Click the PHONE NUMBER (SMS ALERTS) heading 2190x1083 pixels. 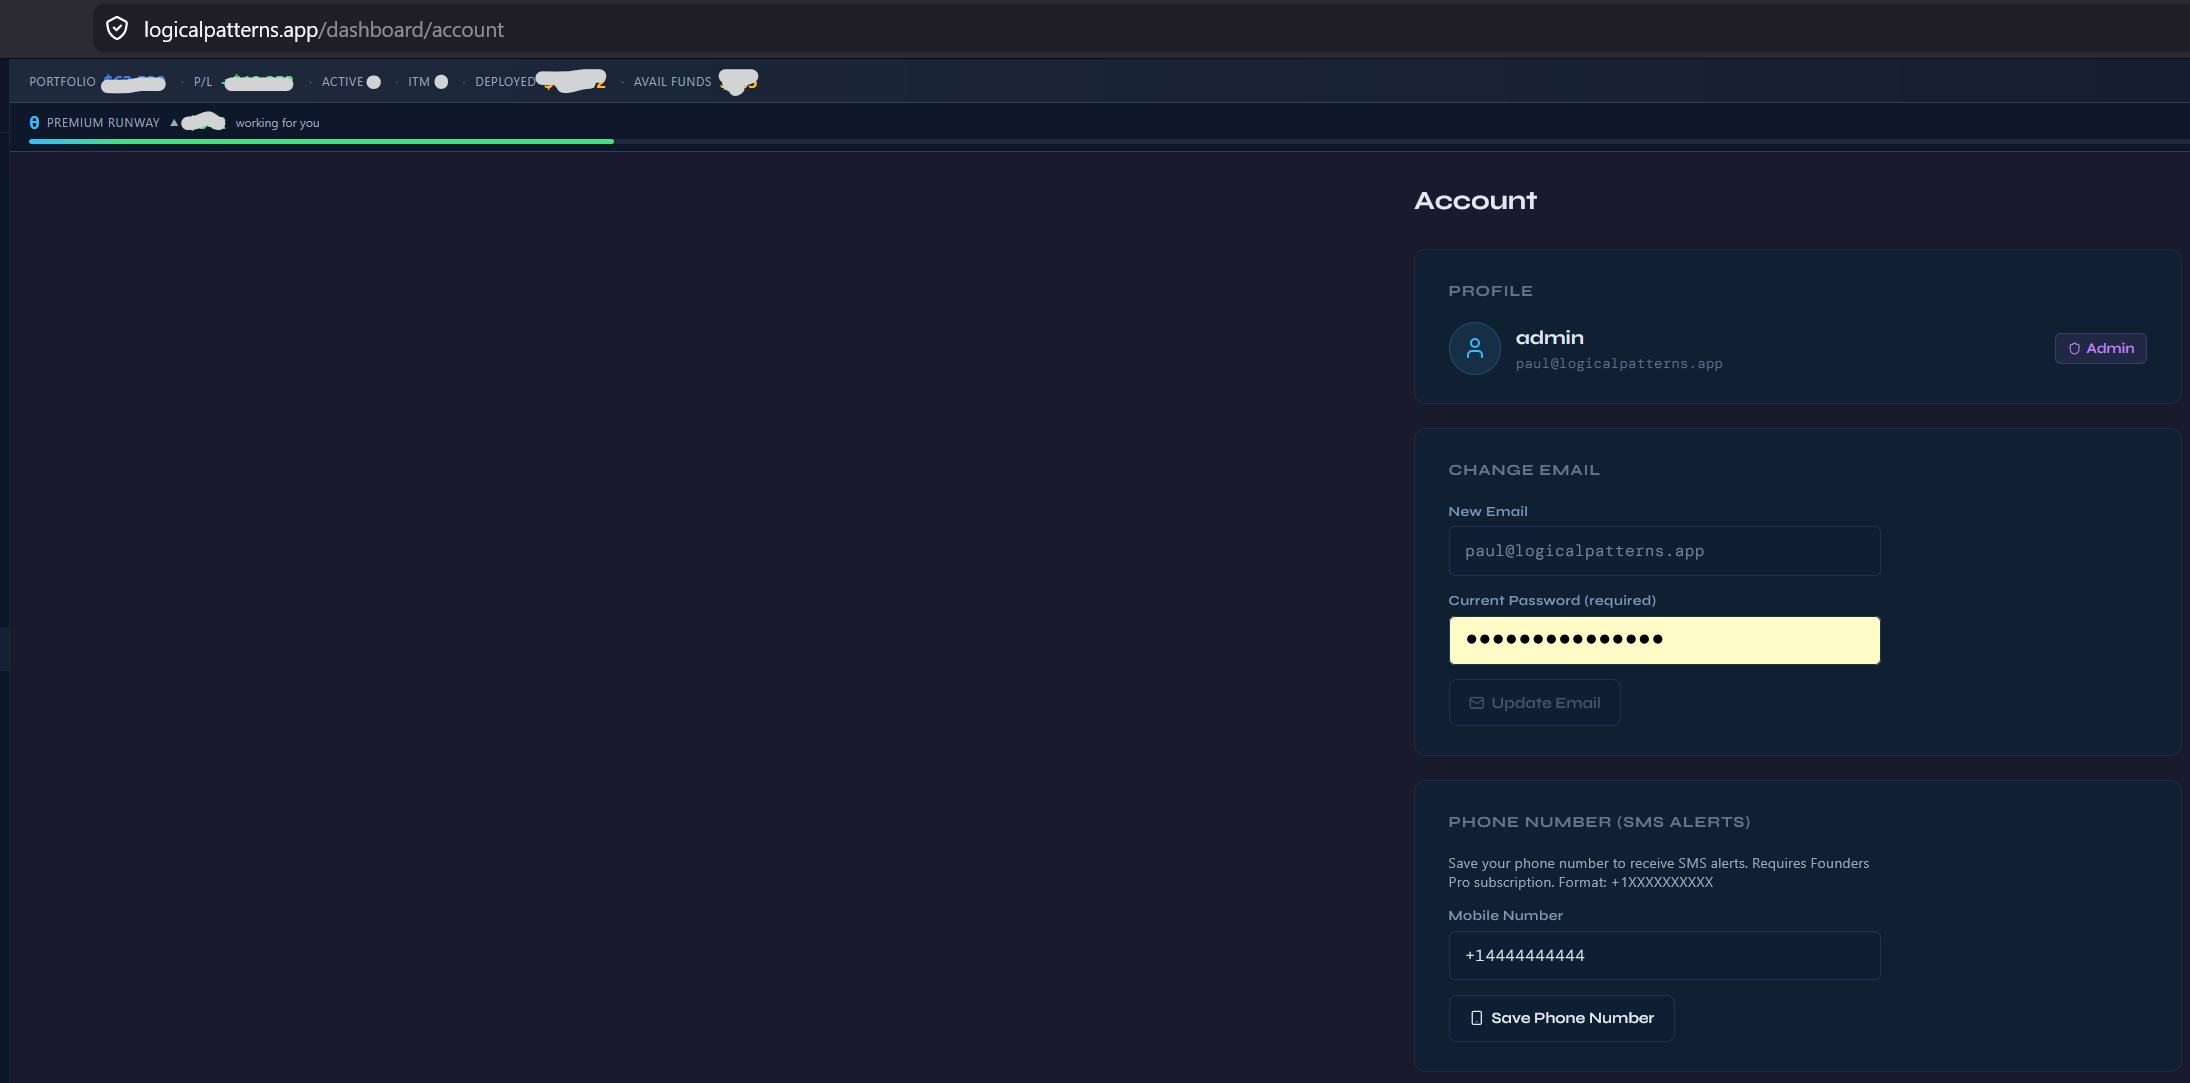point(1599,822)
